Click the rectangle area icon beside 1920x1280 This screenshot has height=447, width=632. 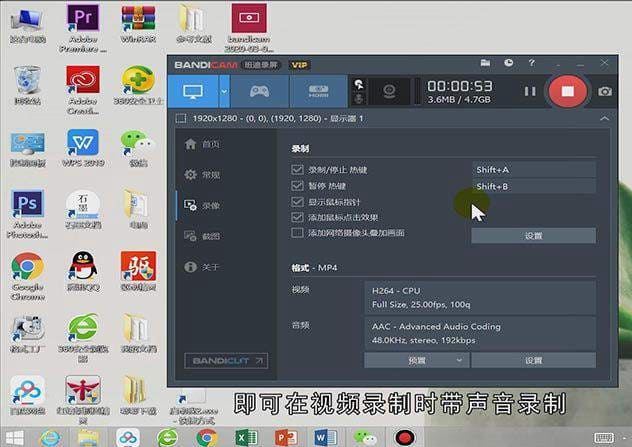(x=181, y=119)
